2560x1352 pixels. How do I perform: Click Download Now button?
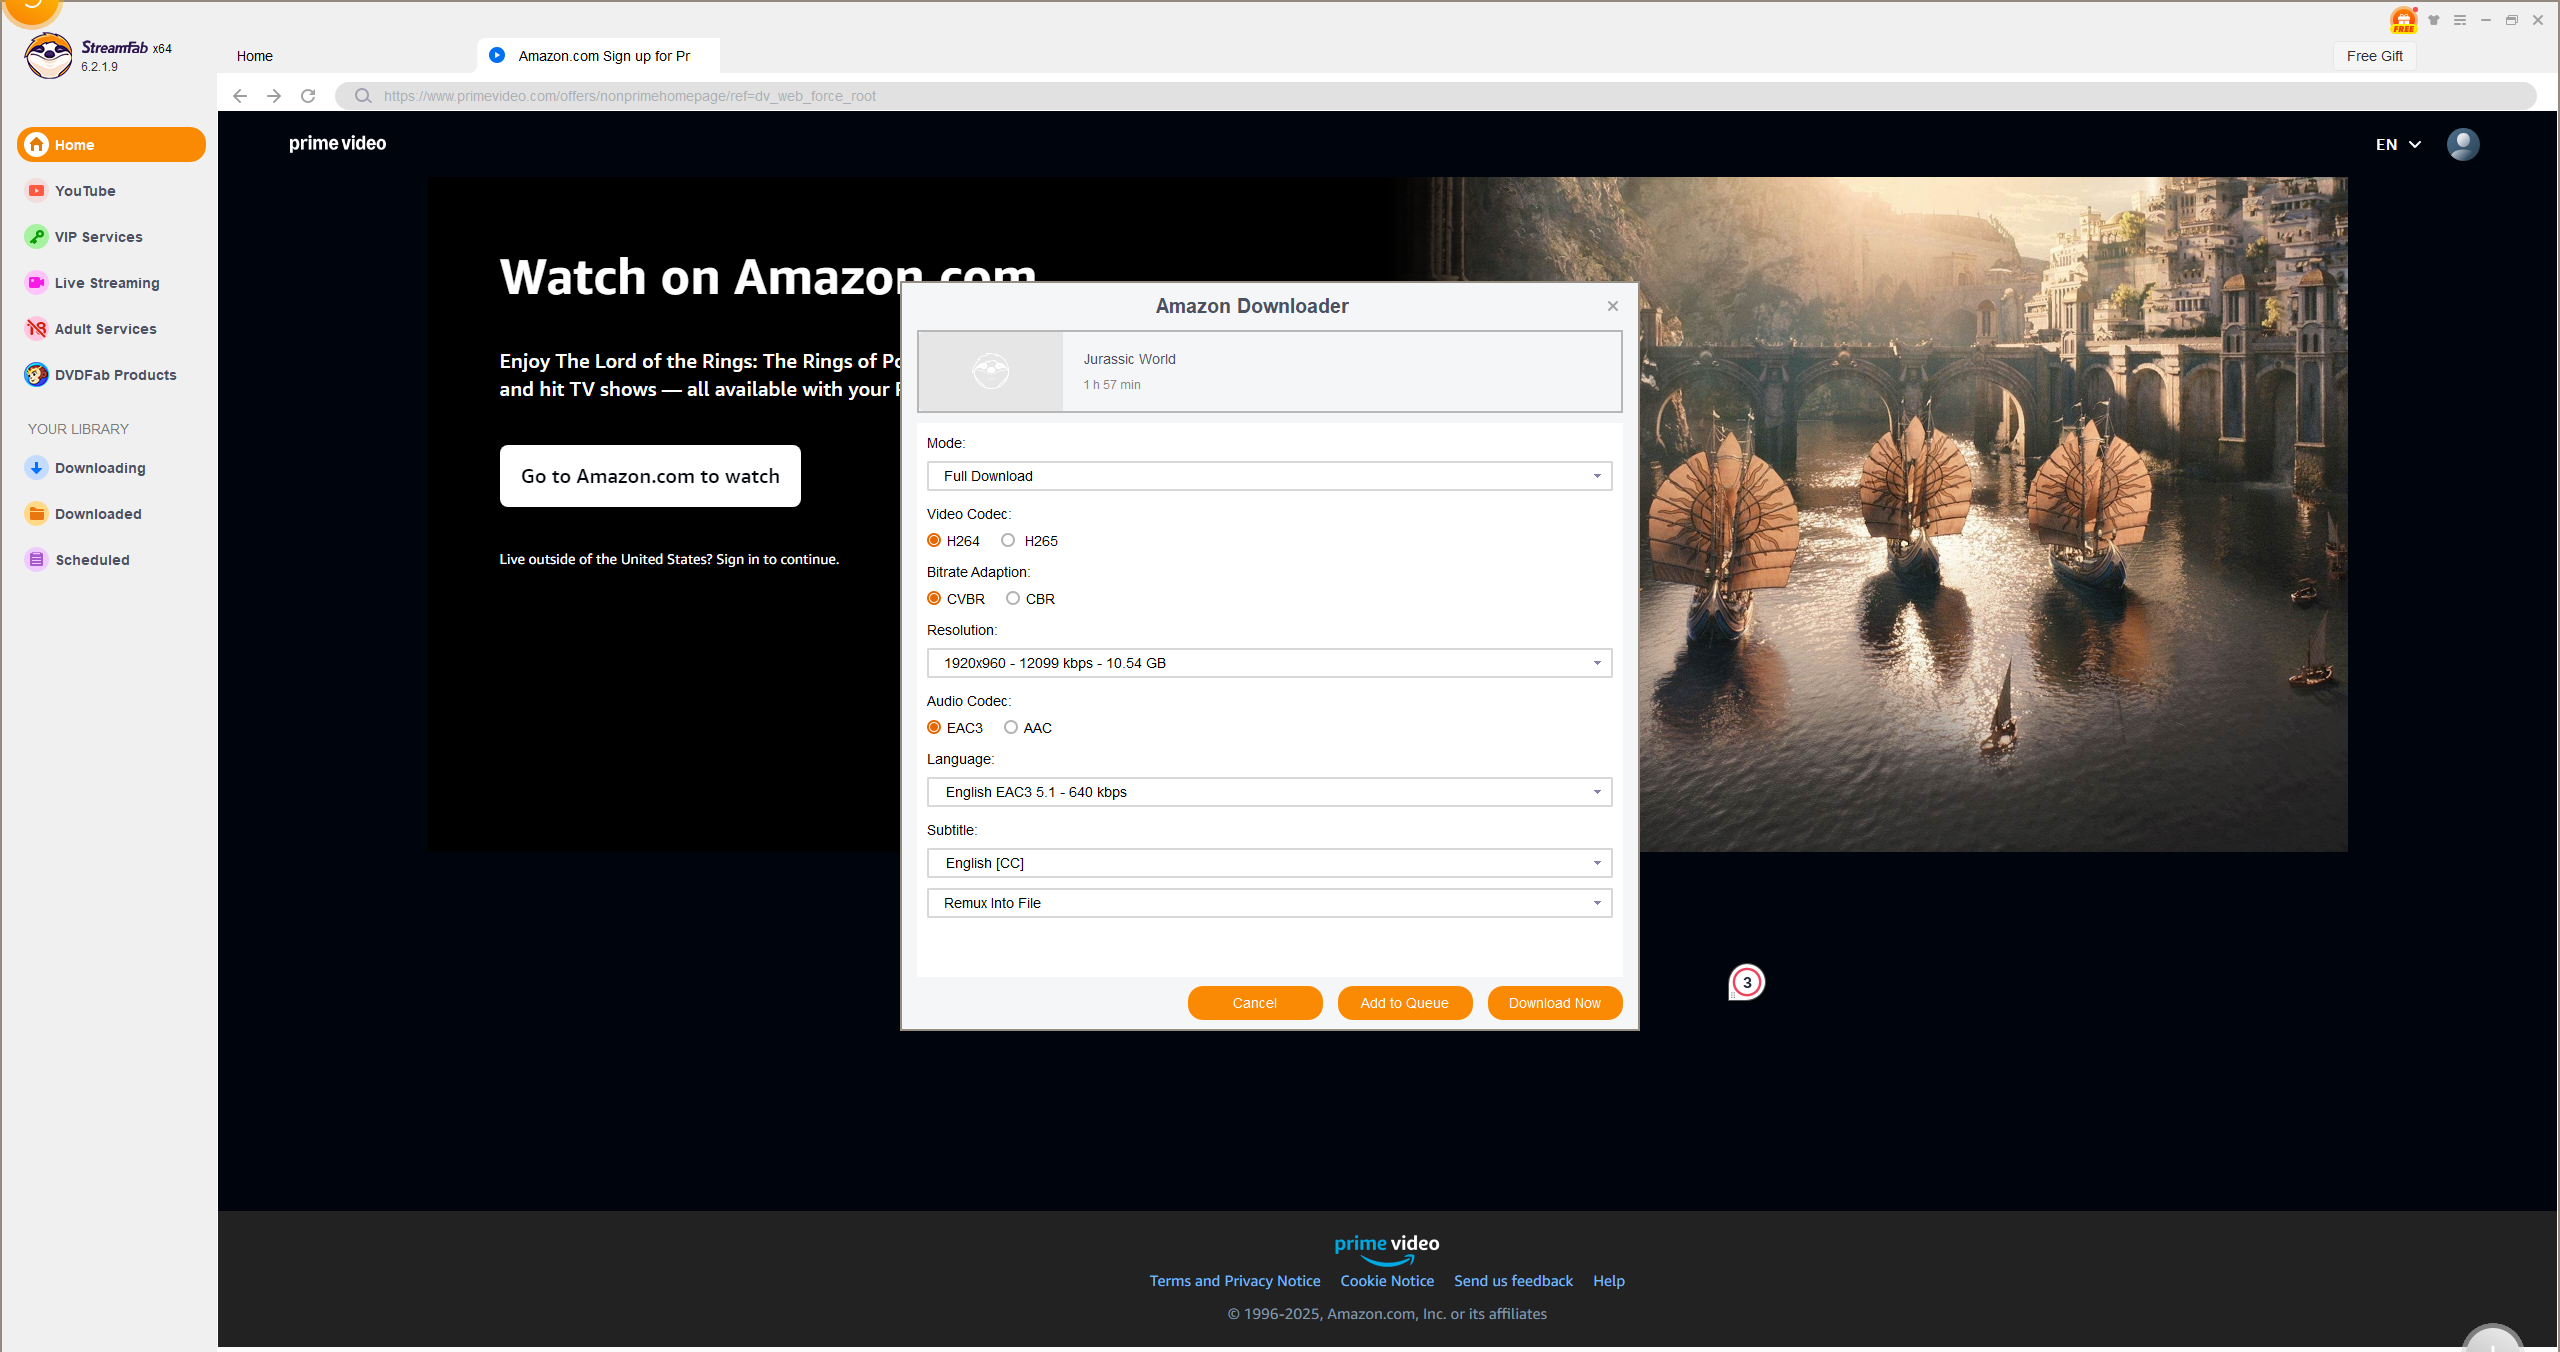click(1555, 1003)
